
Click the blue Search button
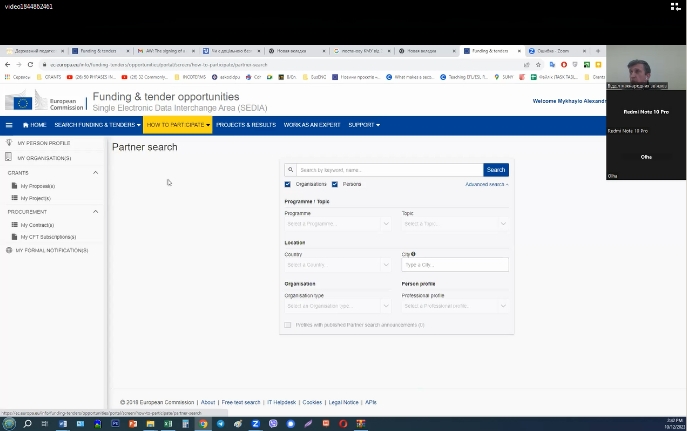pyautogui.click(x=496, y=170)
